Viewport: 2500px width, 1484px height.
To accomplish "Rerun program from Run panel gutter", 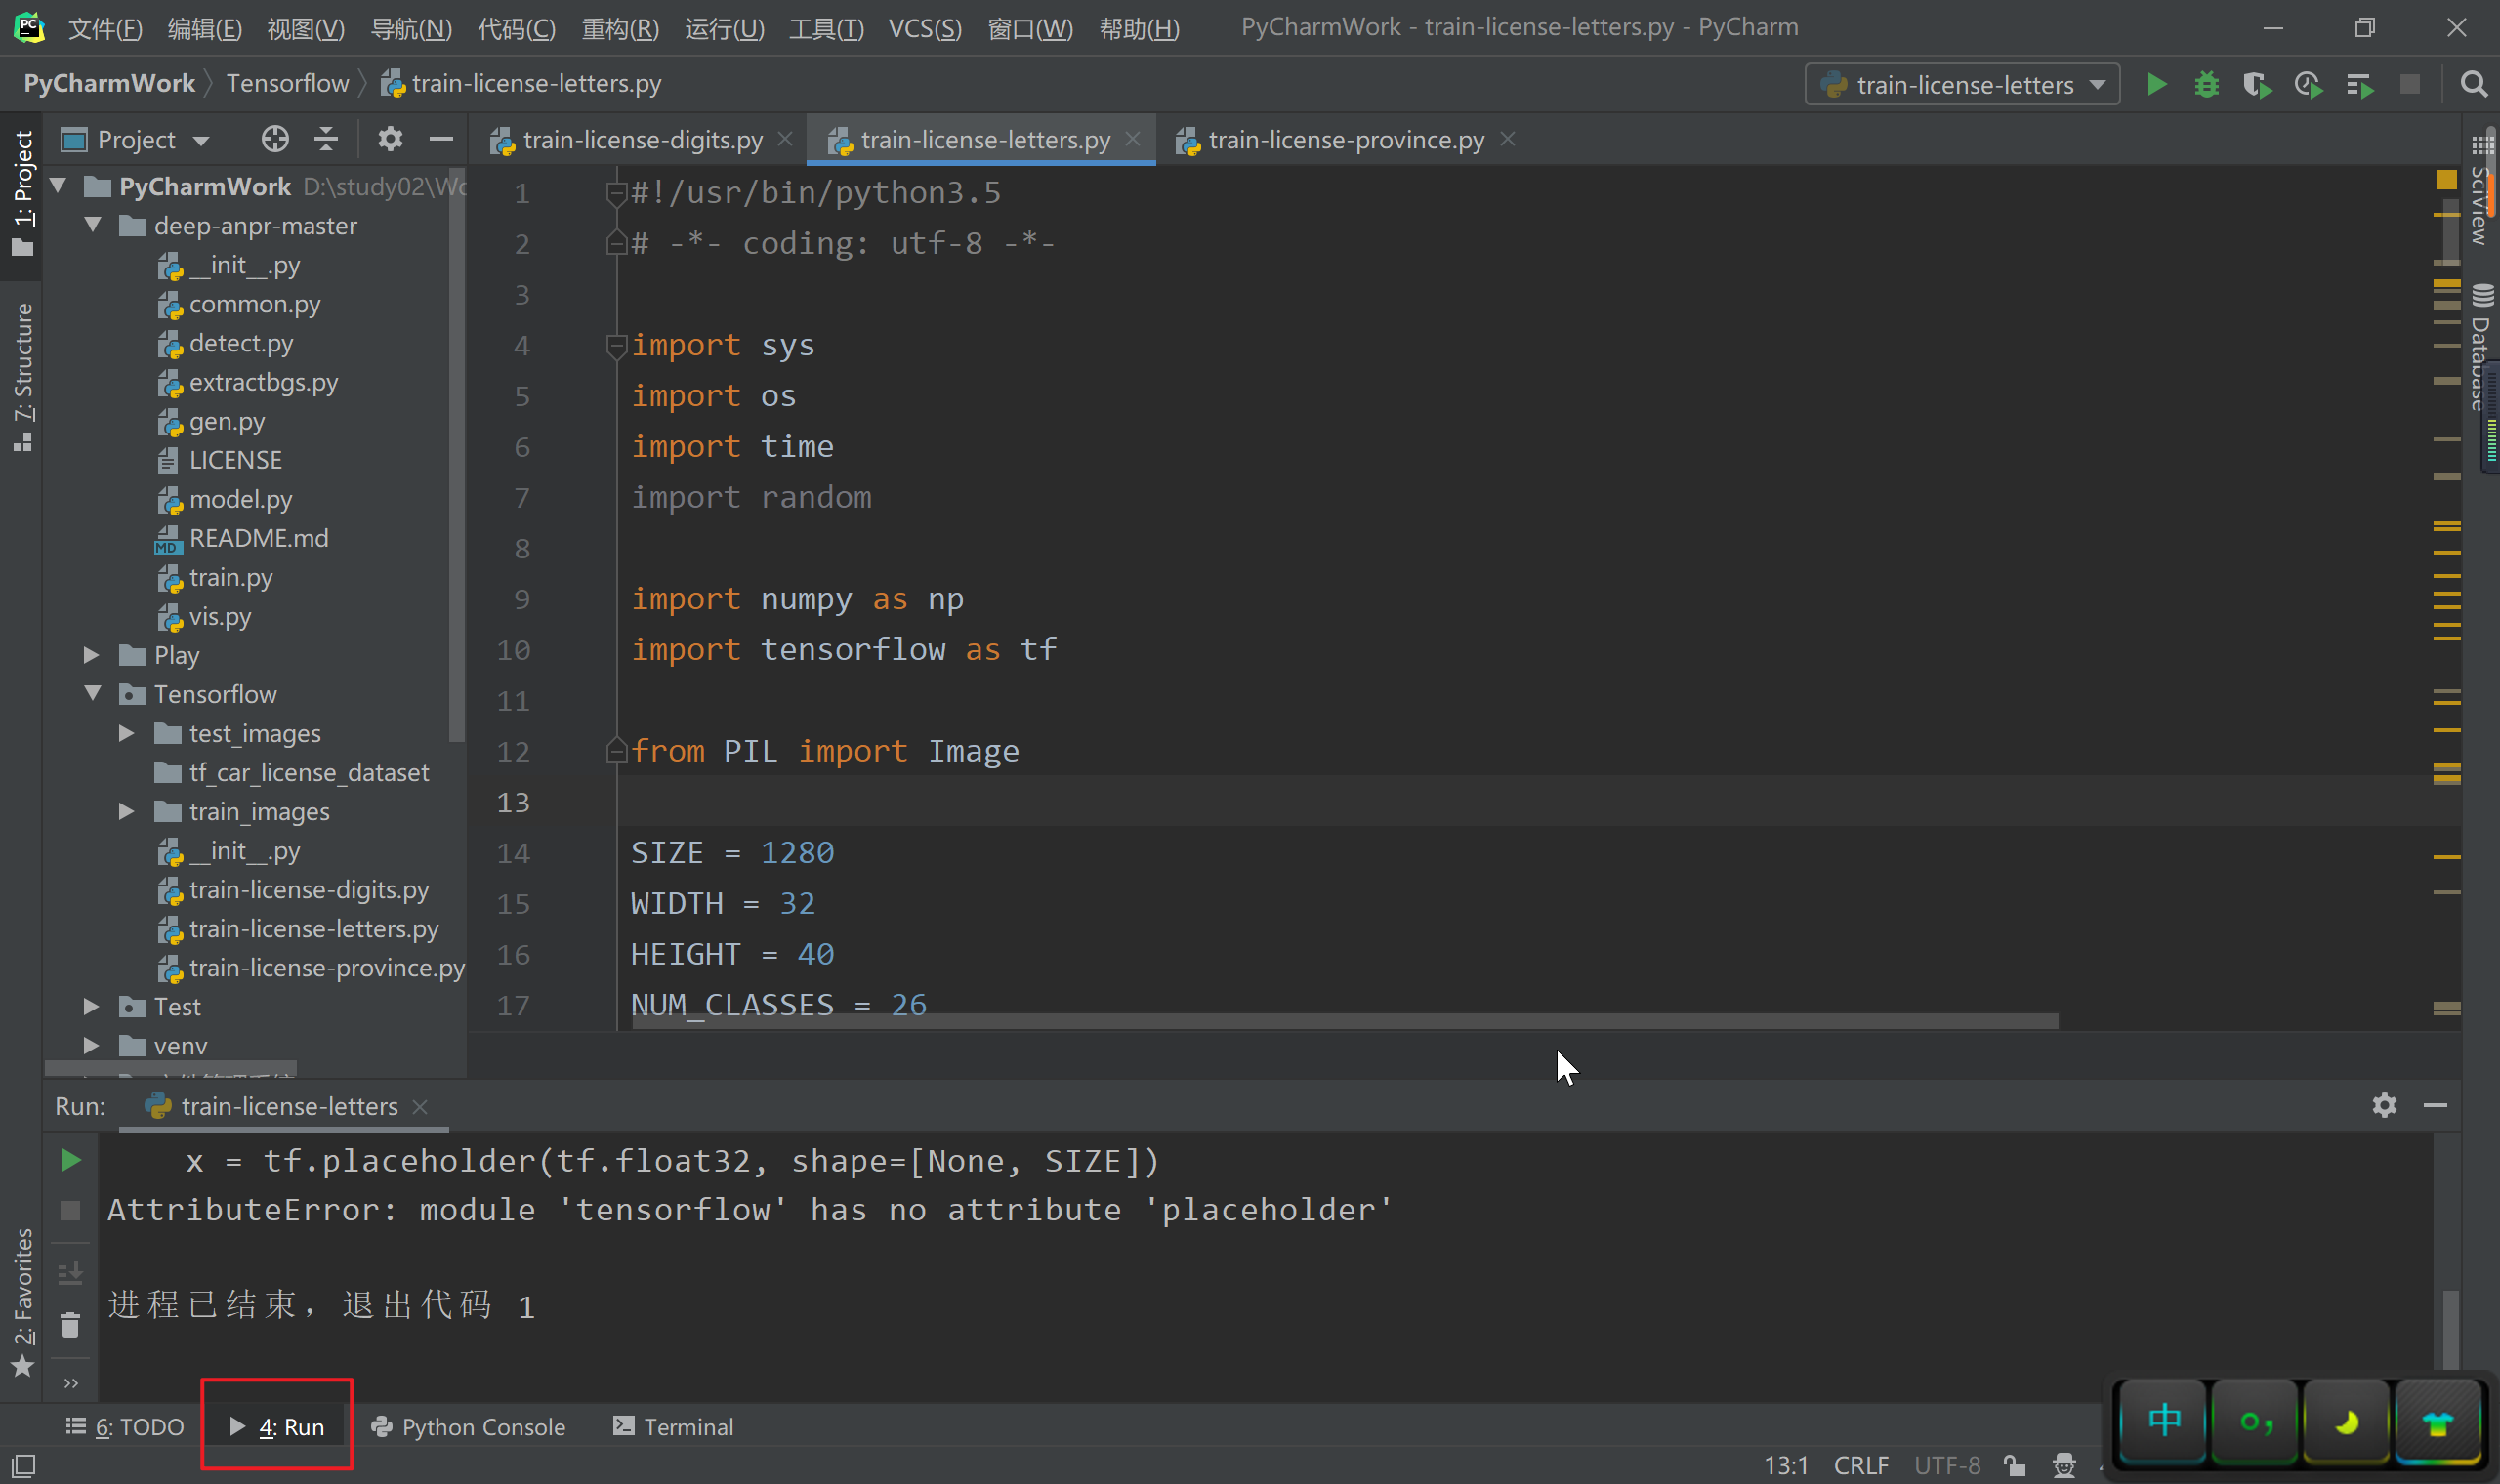I will (x=70, y=1160).
